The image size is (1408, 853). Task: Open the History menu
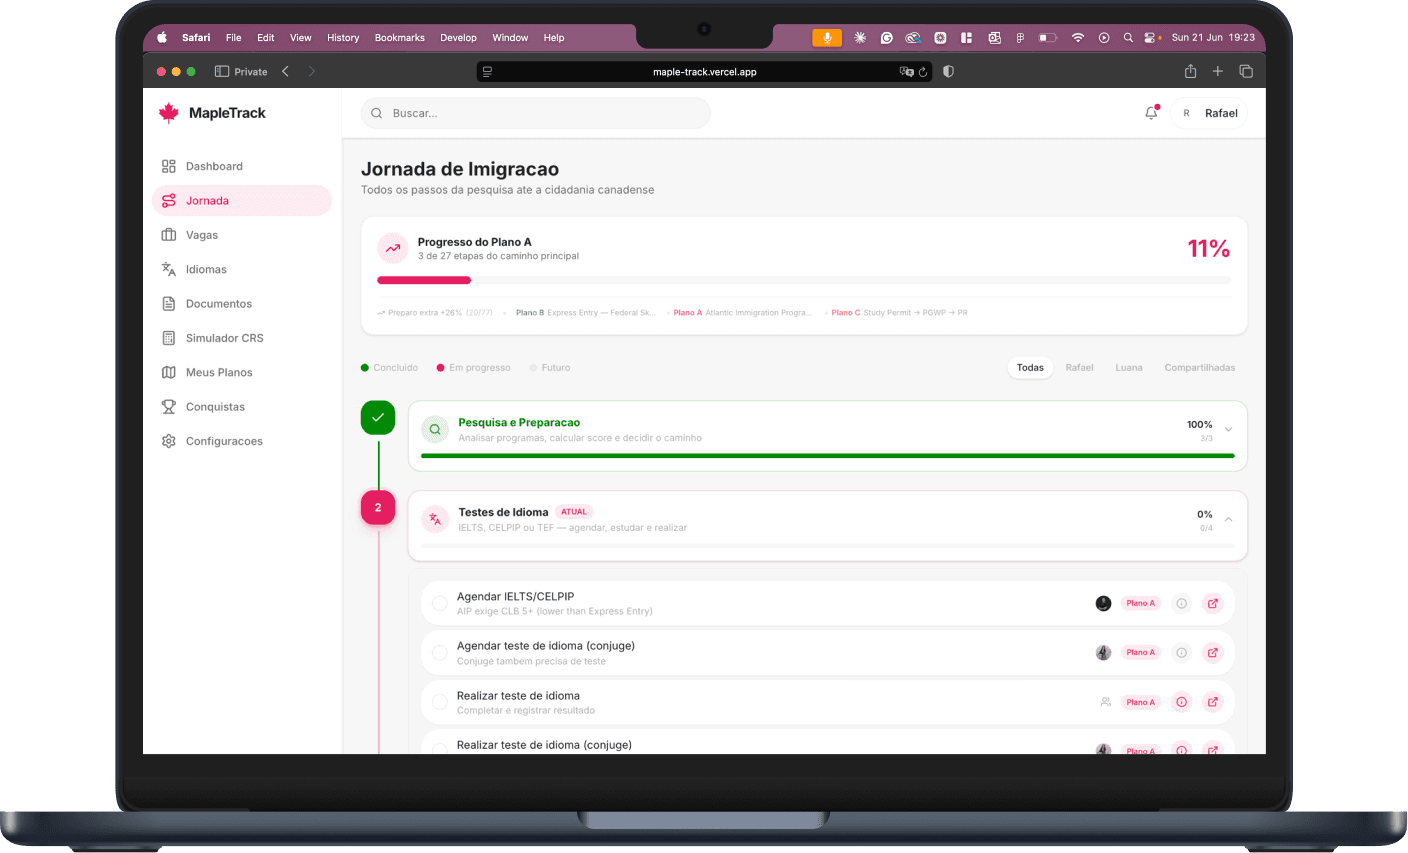point(343,38)
